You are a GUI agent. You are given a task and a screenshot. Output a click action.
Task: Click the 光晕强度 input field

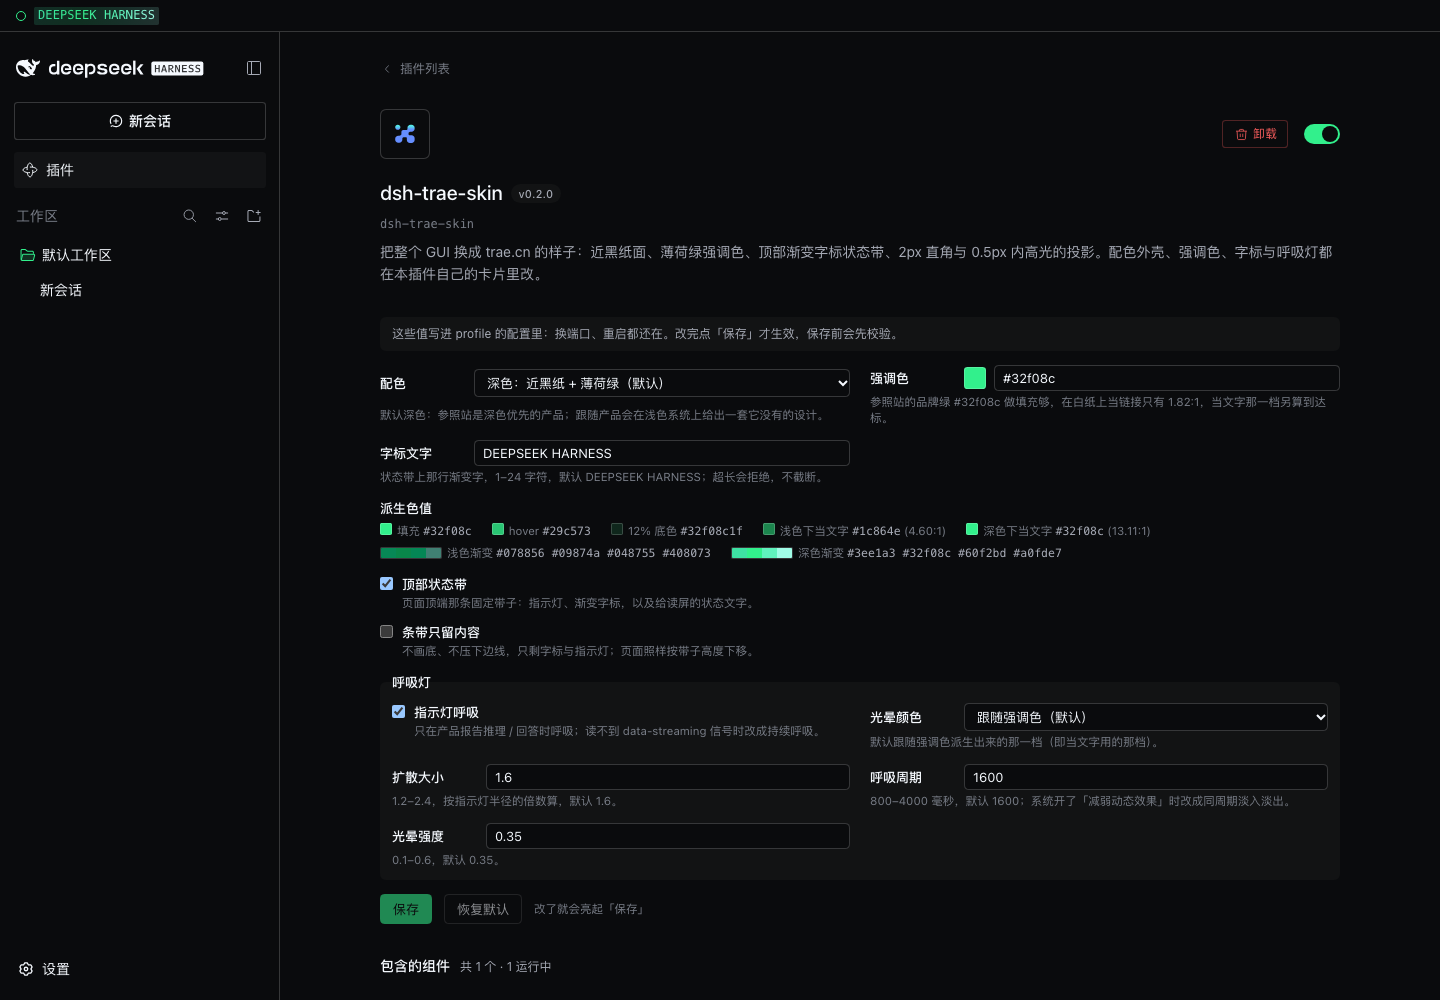pyautogui.click(x=668, y=836)
